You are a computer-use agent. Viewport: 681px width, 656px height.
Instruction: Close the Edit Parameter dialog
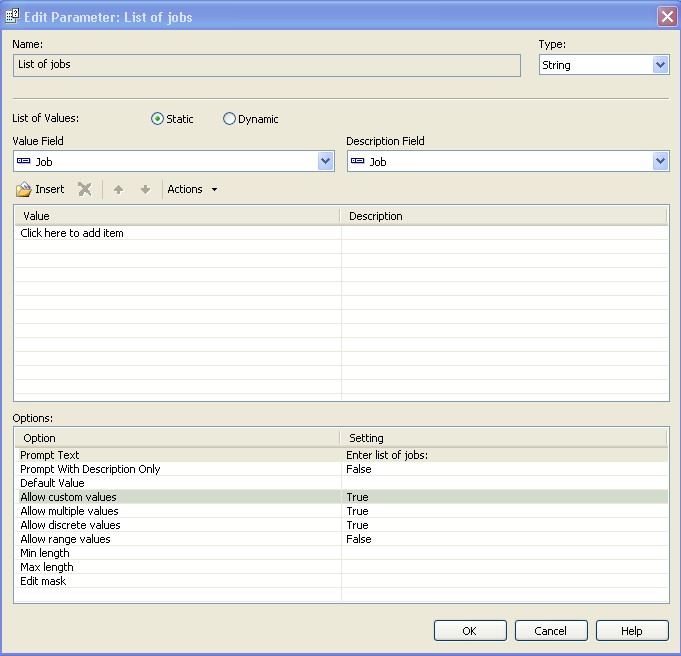pos(666,16)
